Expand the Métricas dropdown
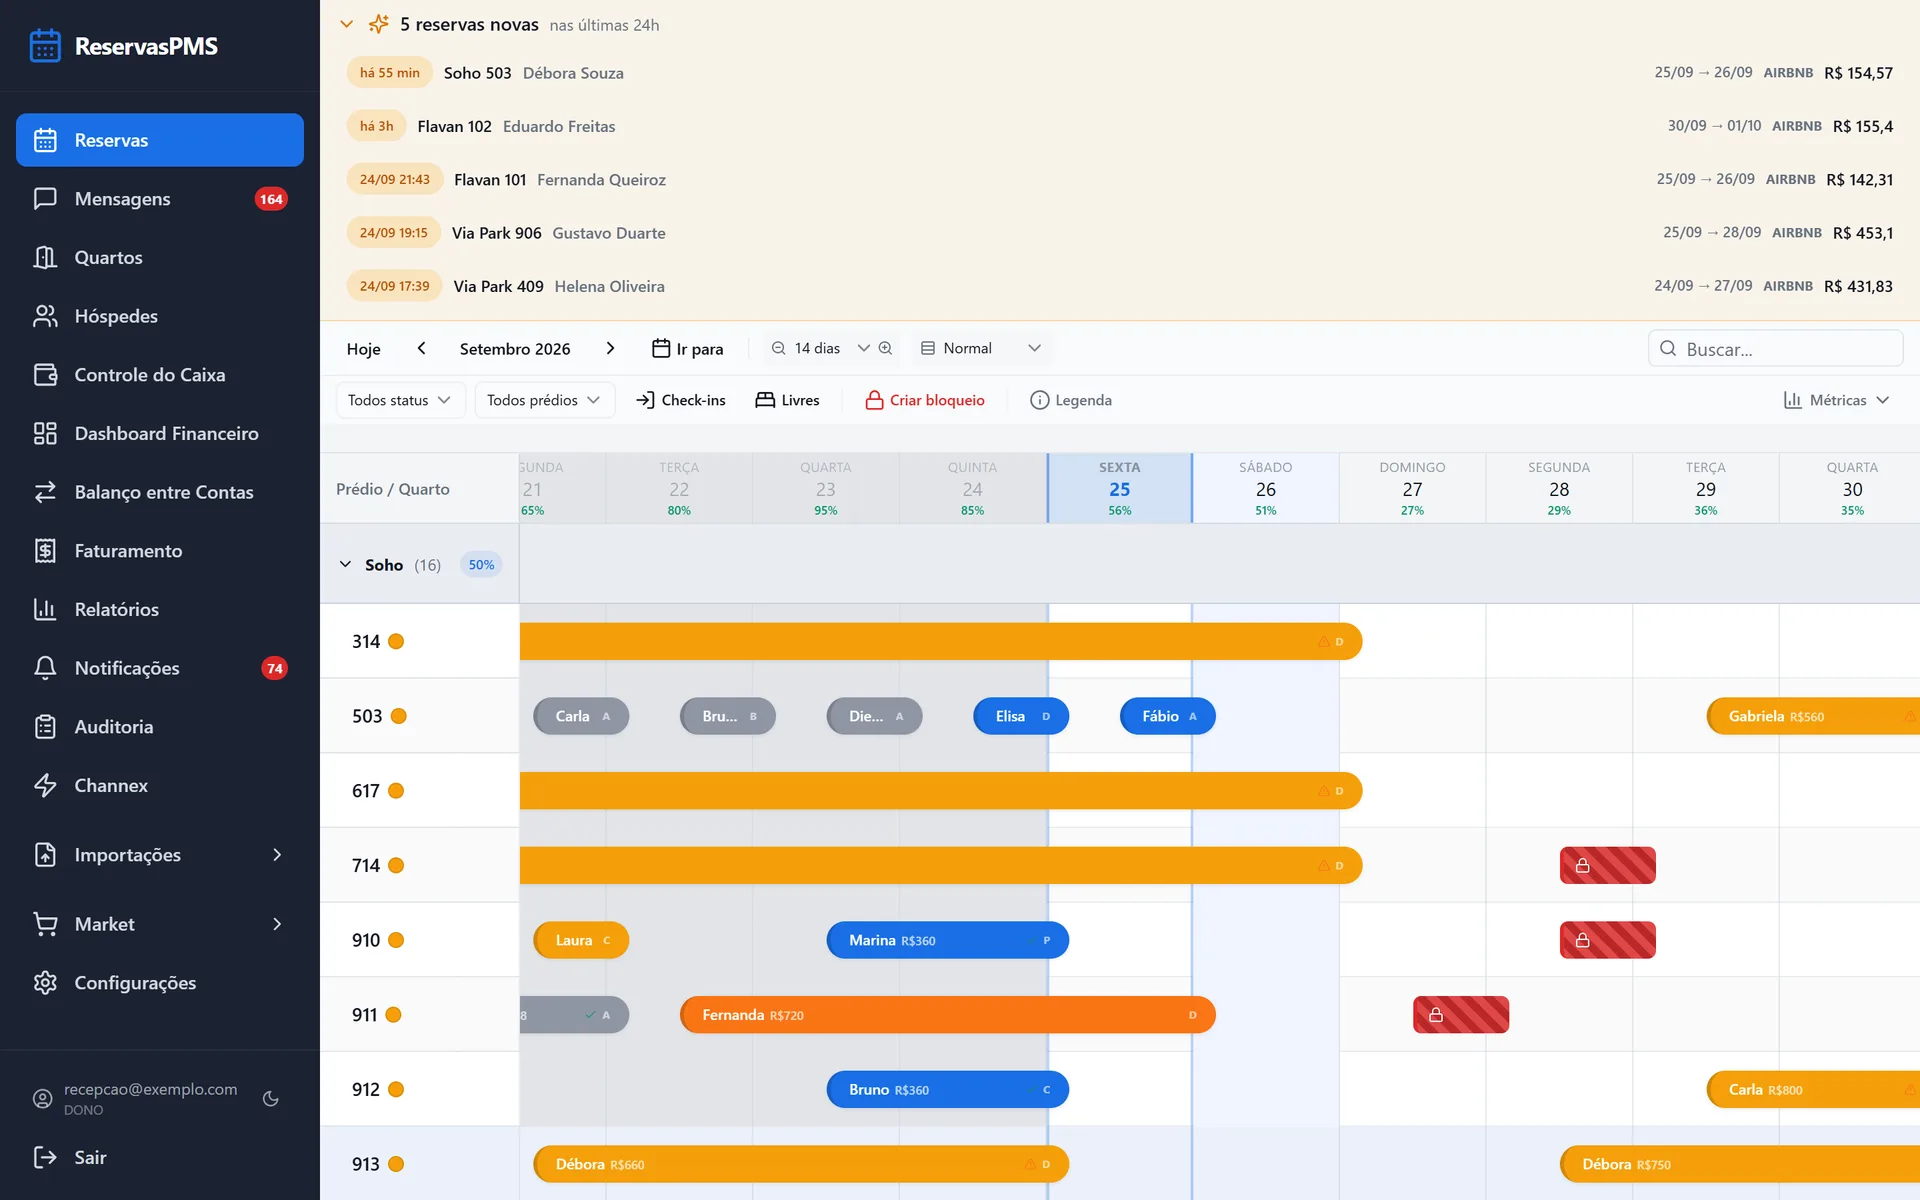The width and height of the screenshot is (1920, 1200). [x=1837, y=400]
